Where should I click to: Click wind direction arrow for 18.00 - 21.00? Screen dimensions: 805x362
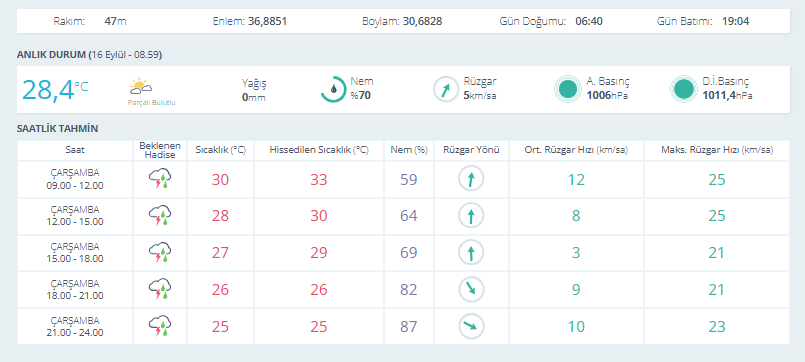471,290
